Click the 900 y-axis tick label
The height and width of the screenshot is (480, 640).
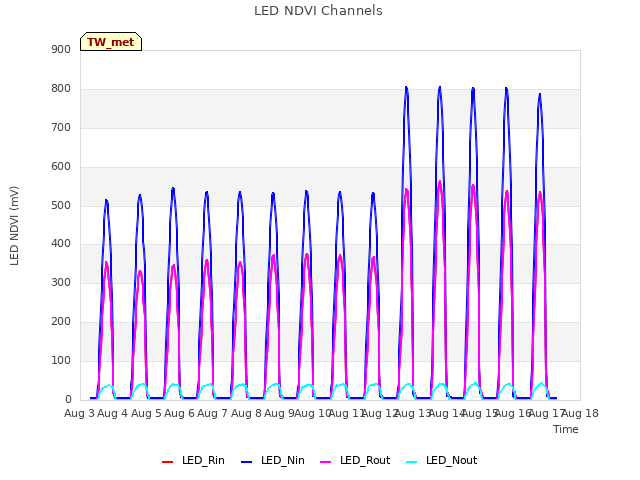(x=61, y=50)
